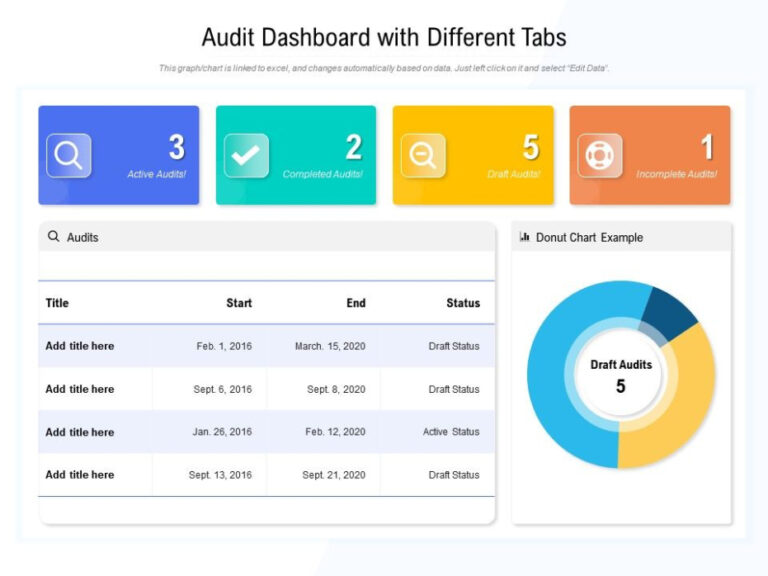This screenshot has height=576, width=768.
Task: Click the Active Audits! label
Action: 157,174
